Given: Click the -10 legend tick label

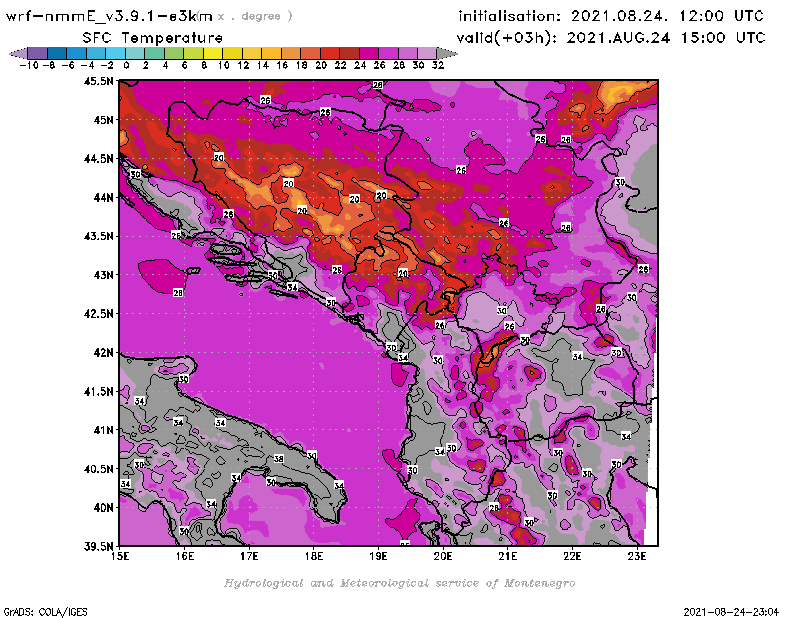Looking at the screenshot, I should (29, 65).
